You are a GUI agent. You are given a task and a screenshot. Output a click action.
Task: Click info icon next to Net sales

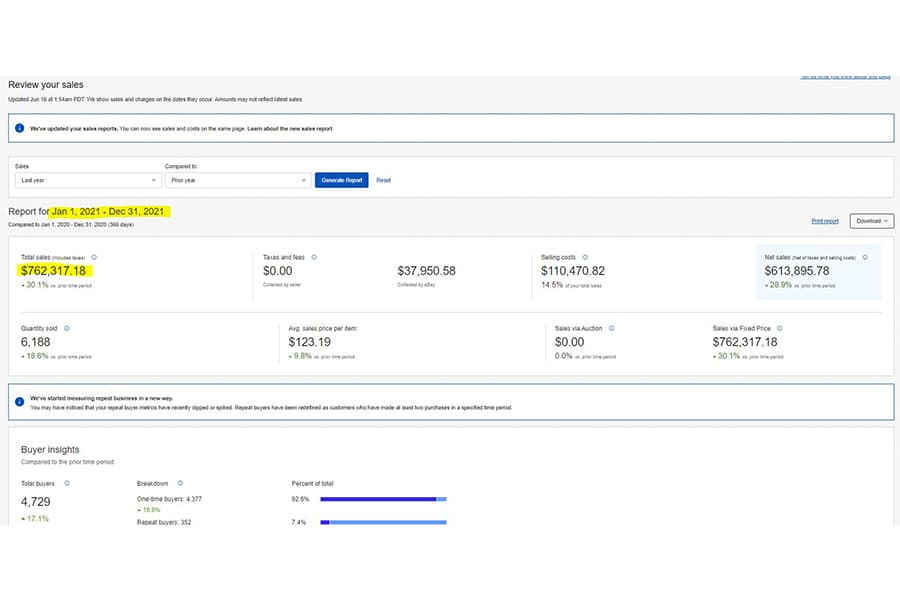click(865, 257)
